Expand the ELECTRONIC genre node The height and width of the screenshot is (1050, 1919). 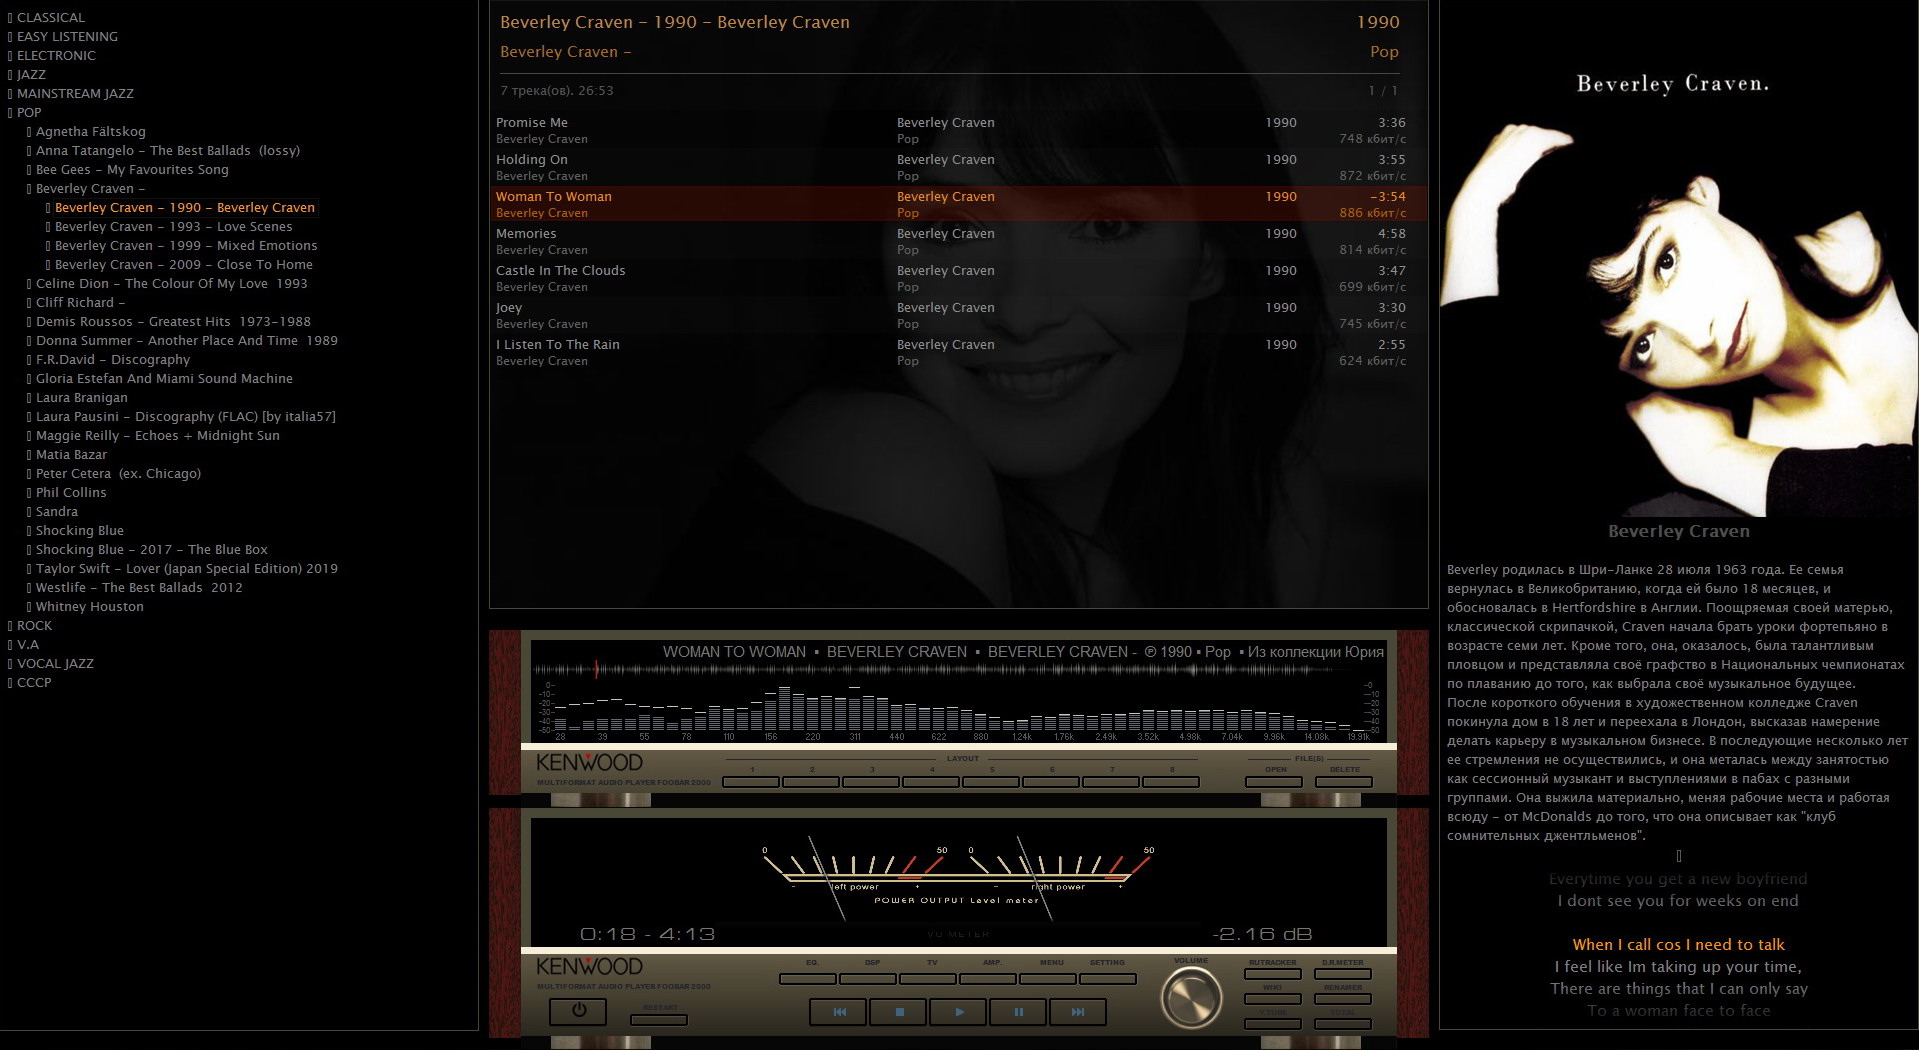tap(10, 56)
